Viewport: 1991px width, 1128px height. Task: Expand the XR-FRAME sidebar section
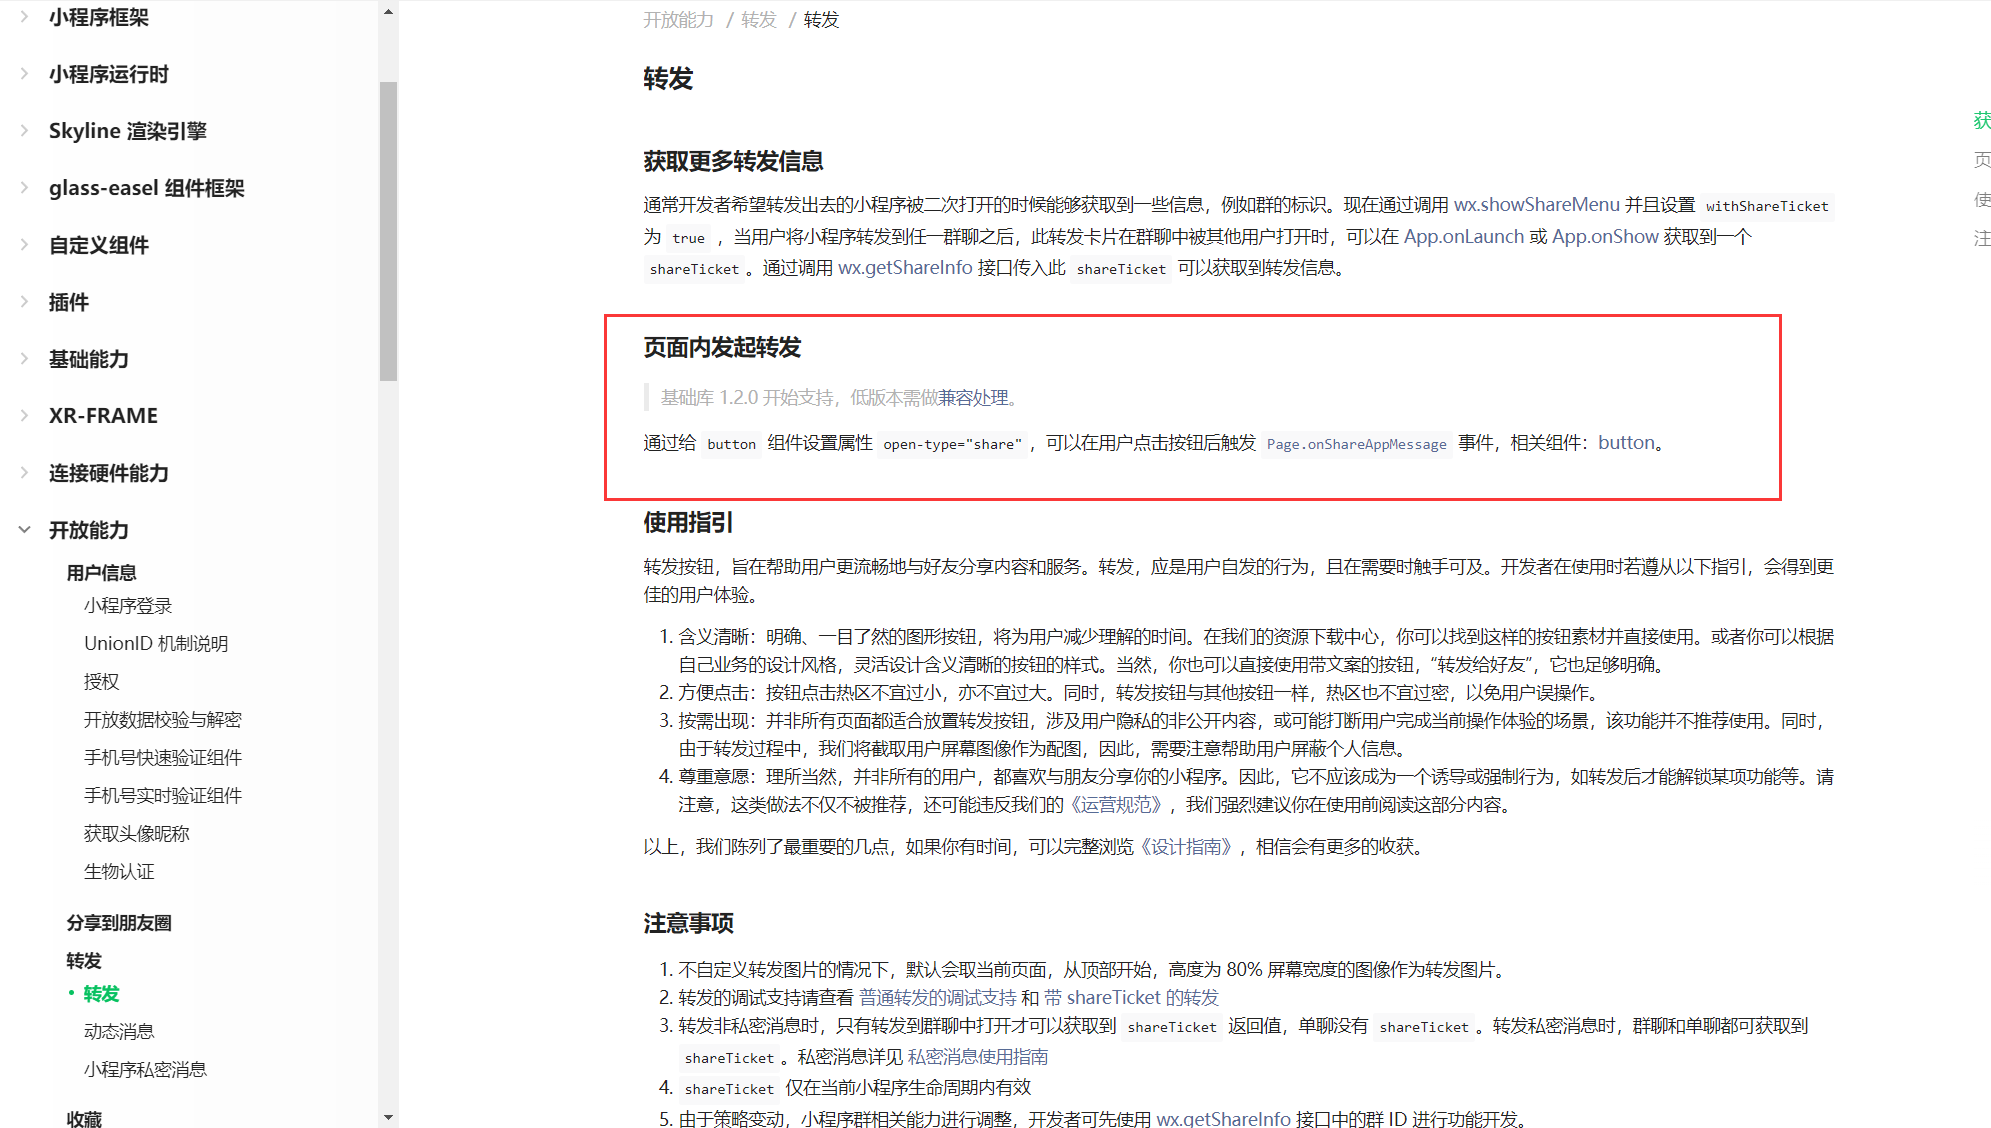(103, 416)
